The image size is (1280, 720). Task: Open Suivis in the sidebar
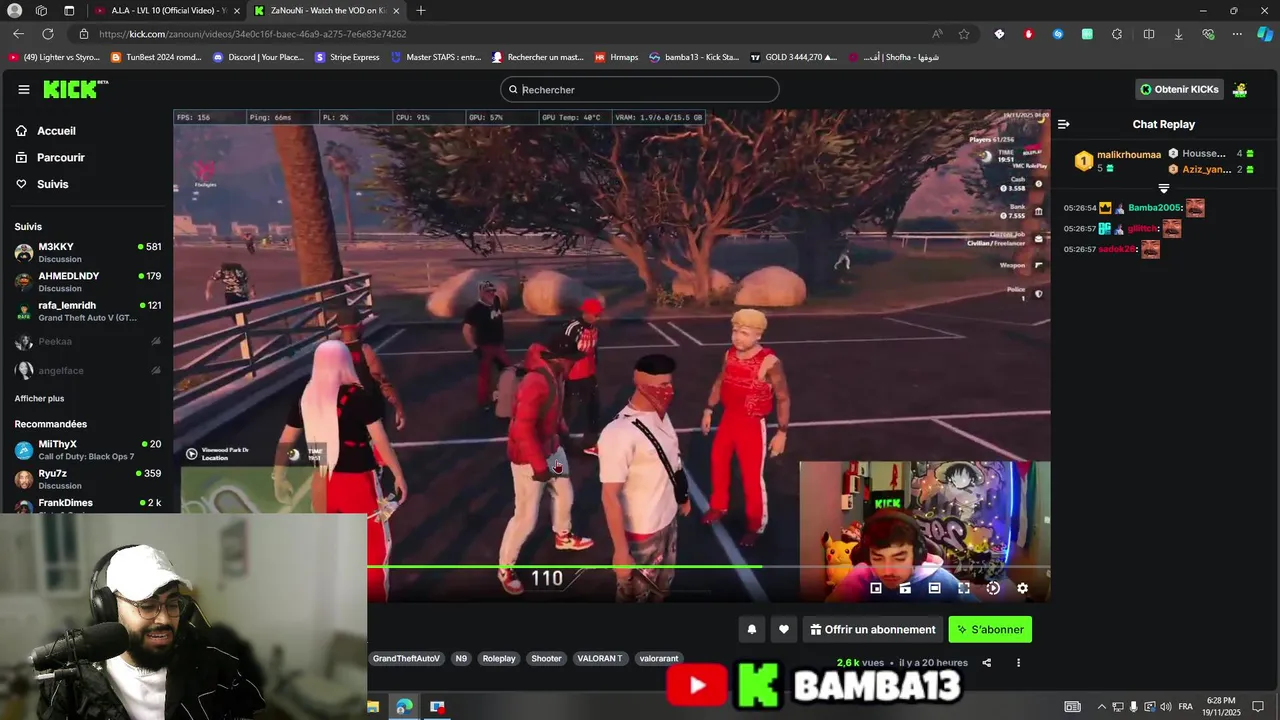coord(52,184)
